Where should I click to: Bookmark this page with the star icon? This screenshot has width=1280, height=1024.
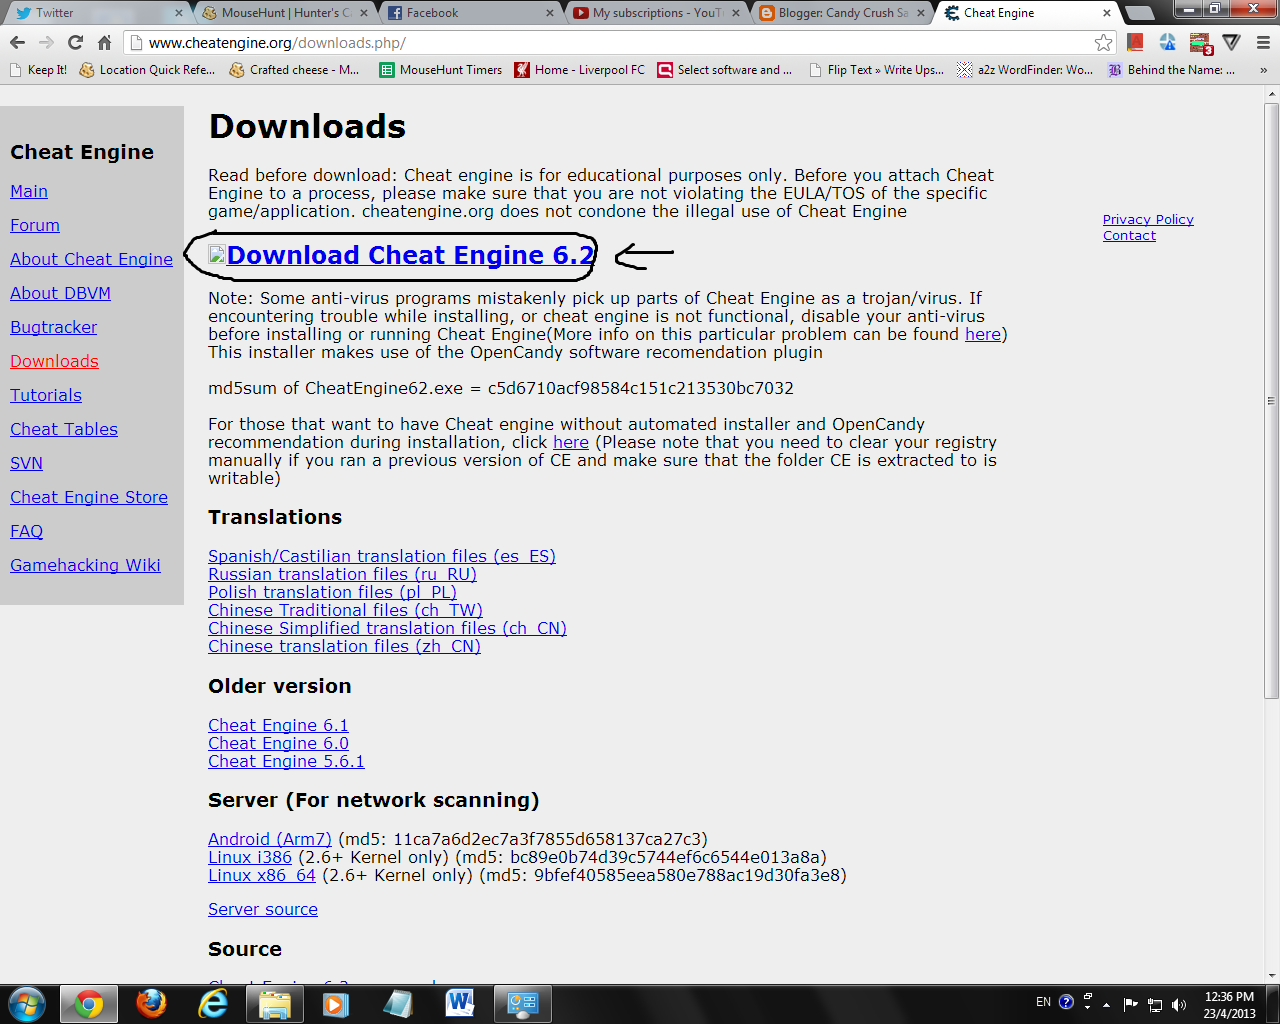(1103, 42)
